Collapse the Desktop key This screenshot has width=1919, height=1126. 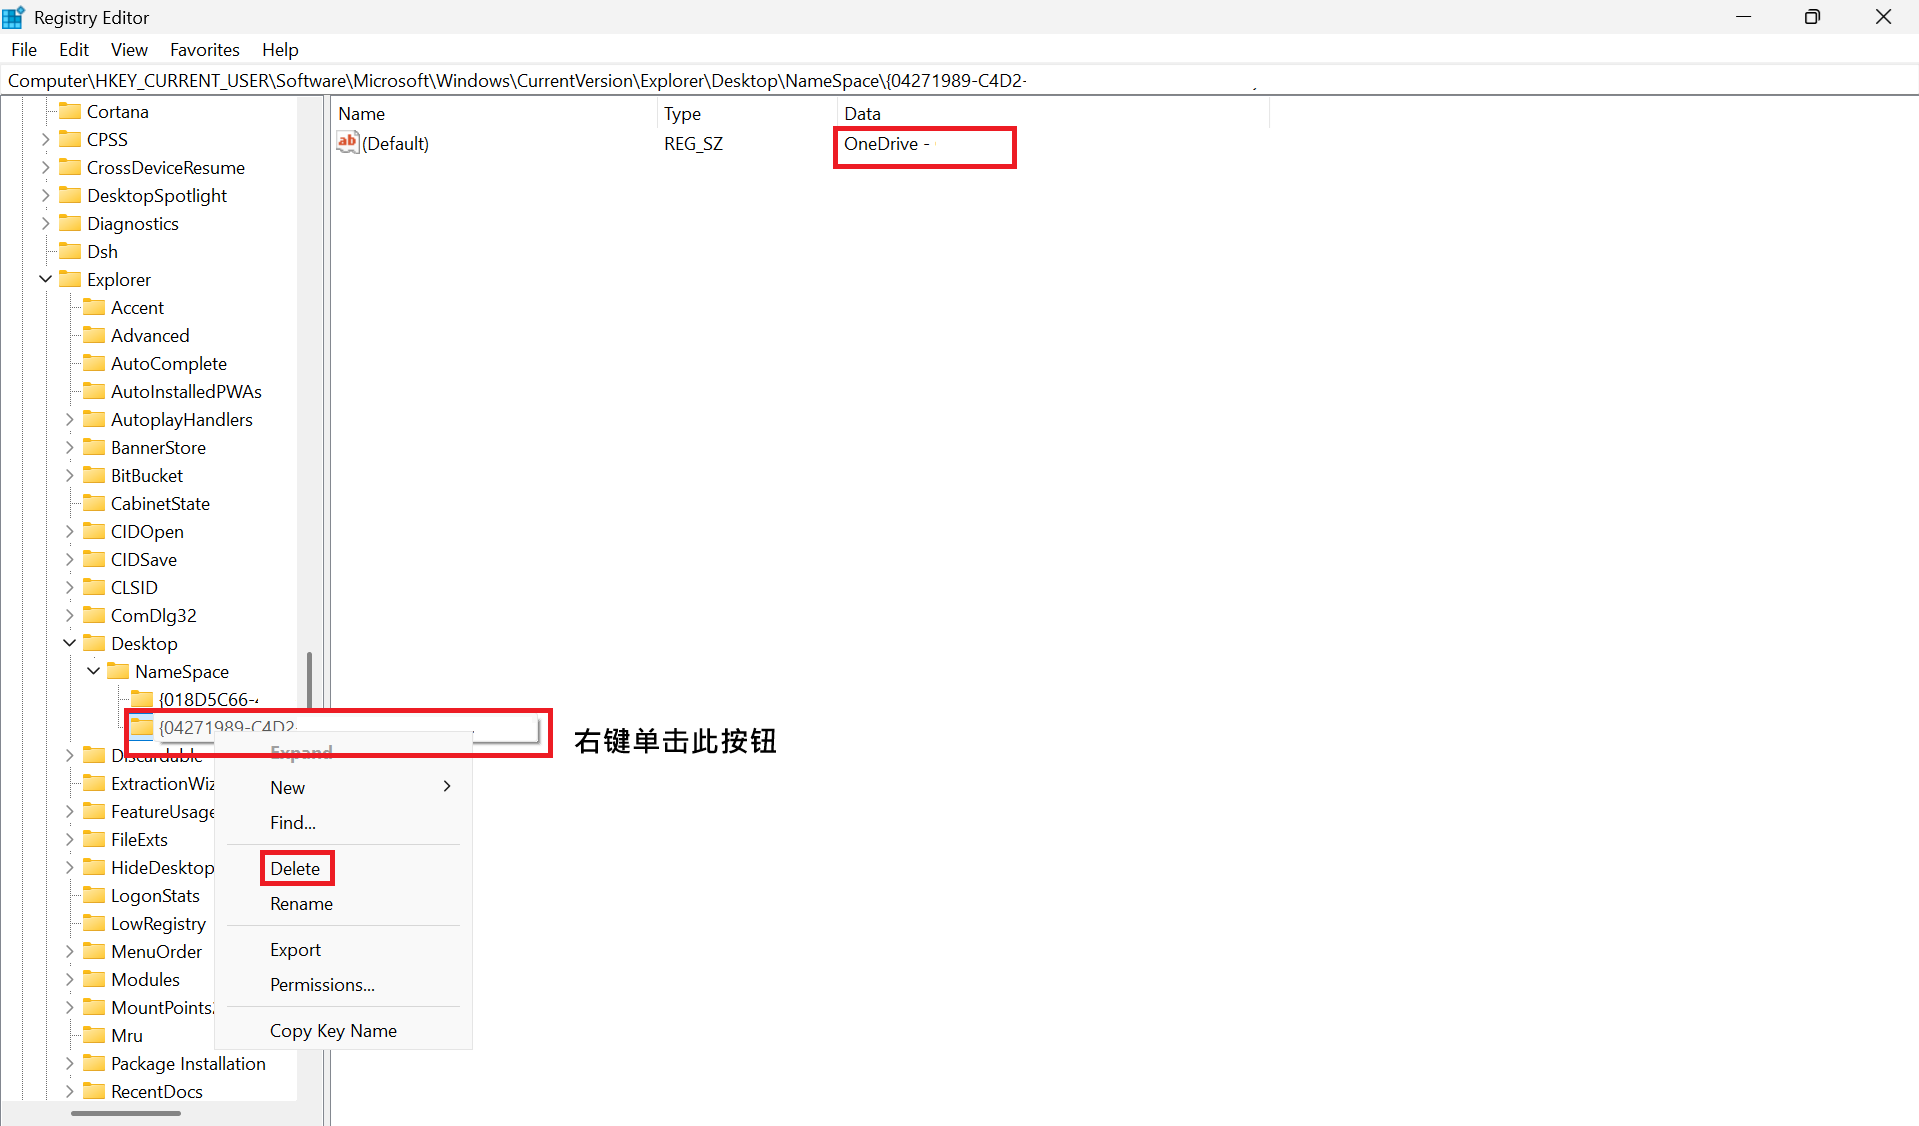(69, 643)
